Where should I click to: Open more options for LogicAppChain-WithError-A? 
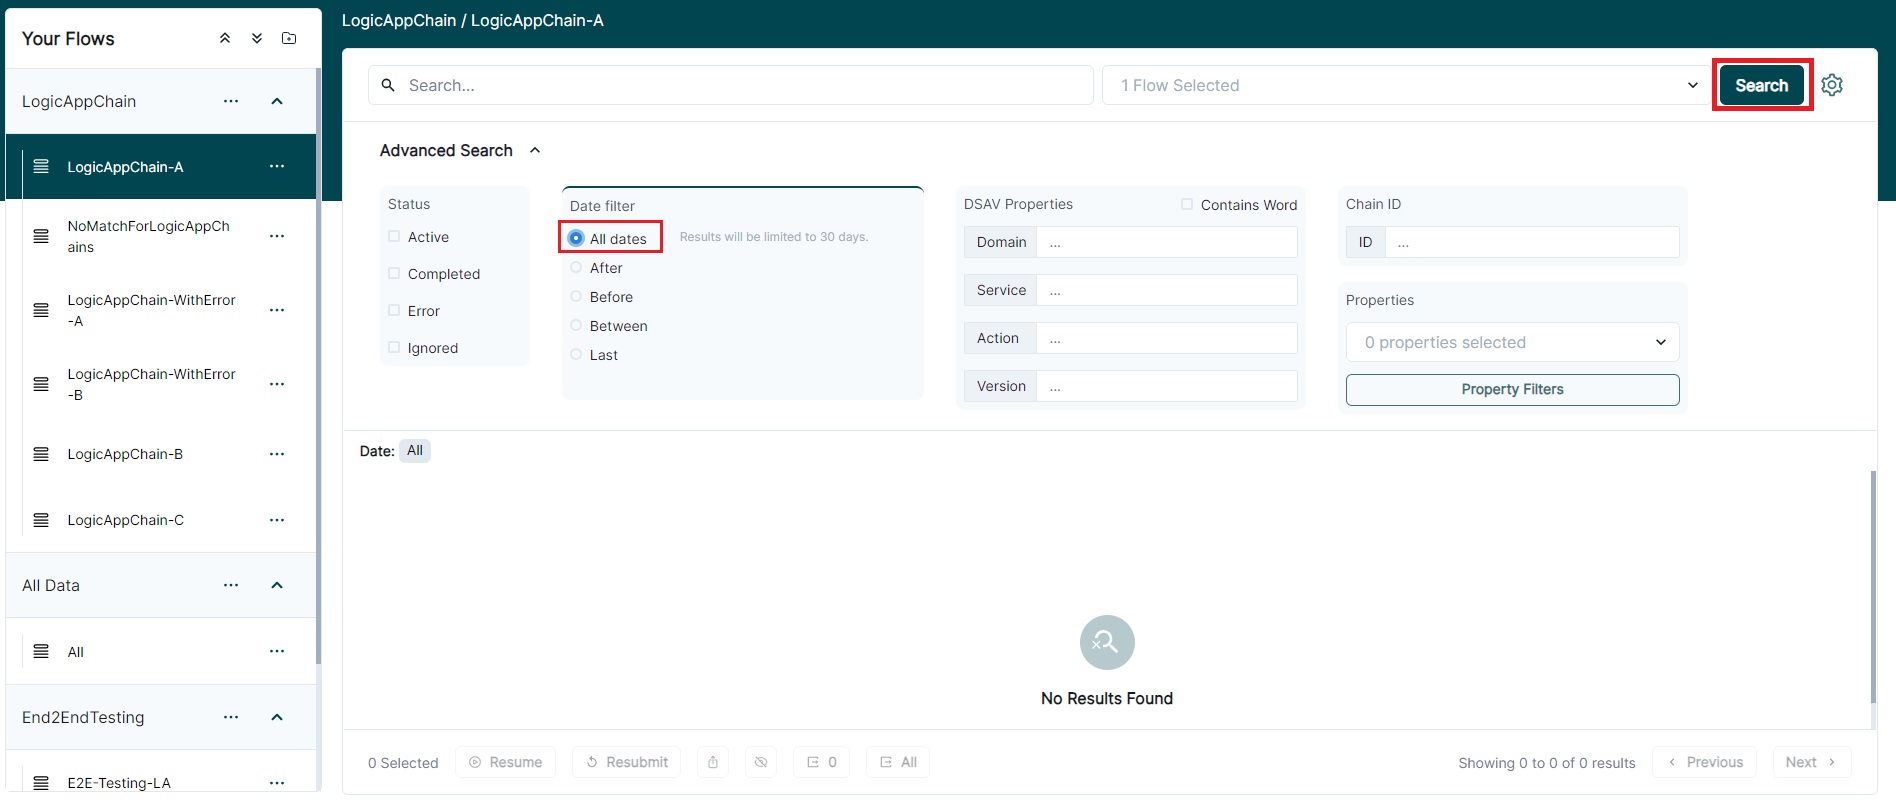(277, 310)
